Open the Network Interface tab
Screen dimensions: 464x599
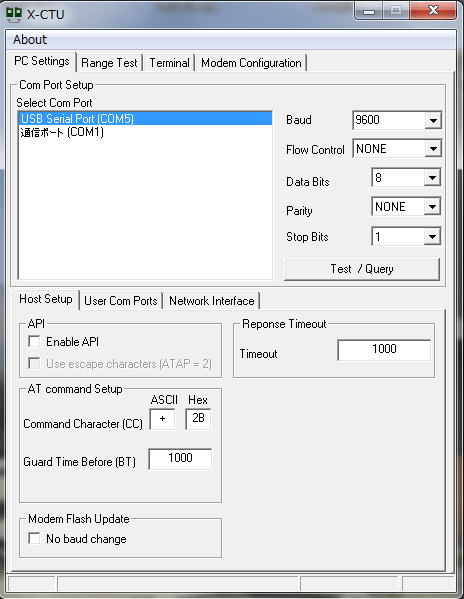point(212,301)
